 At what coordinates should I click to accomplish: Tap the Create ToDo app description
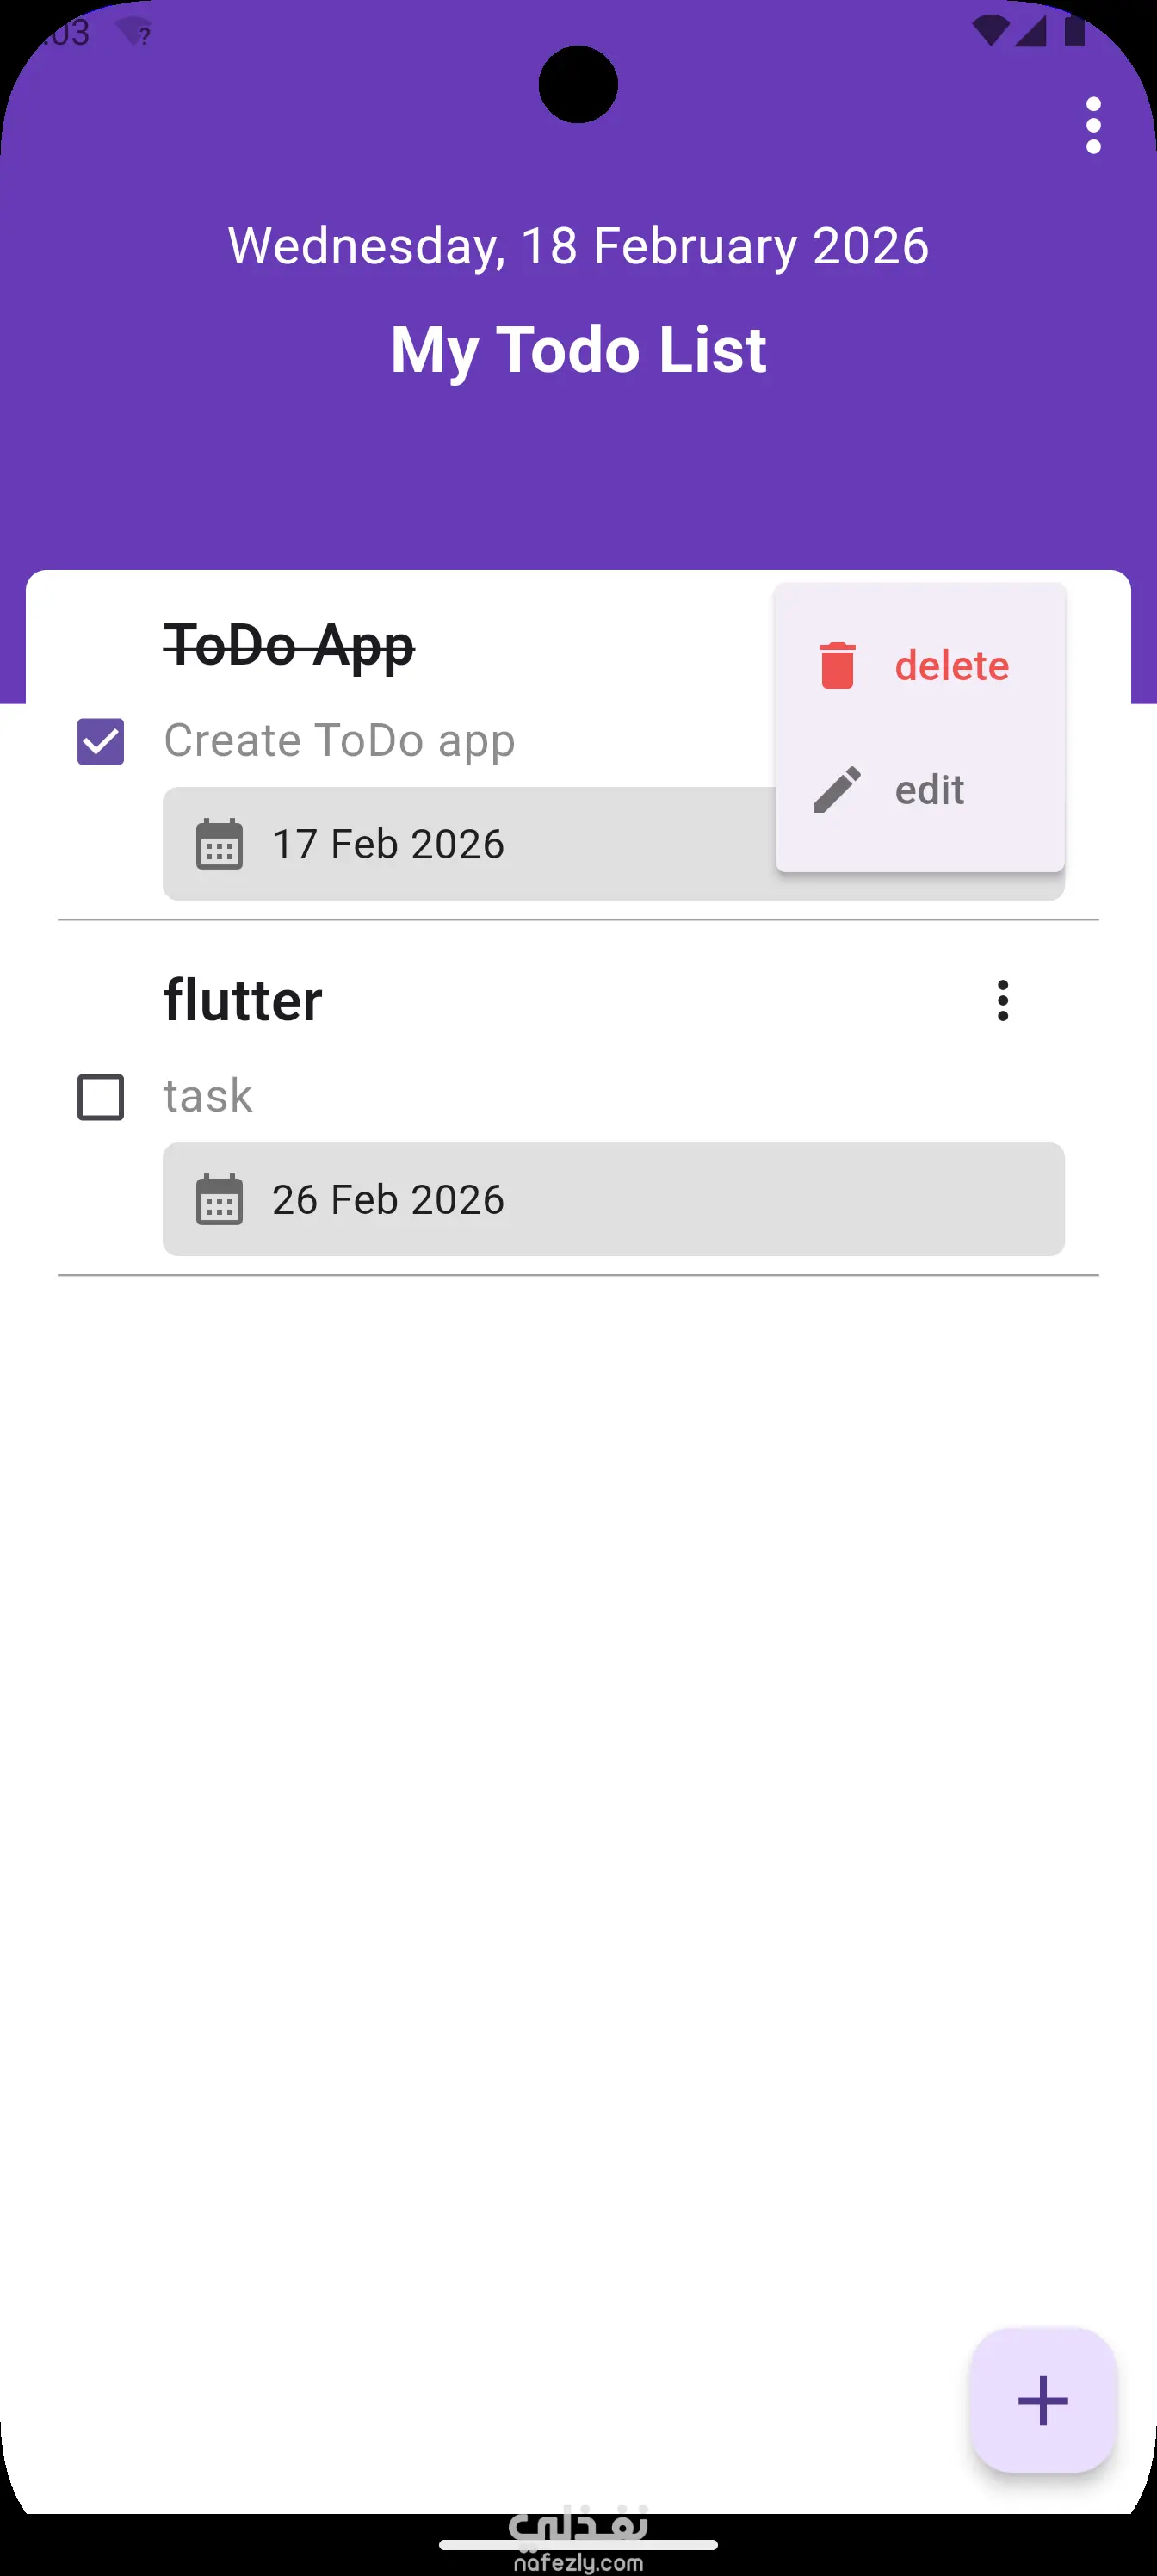339,741
